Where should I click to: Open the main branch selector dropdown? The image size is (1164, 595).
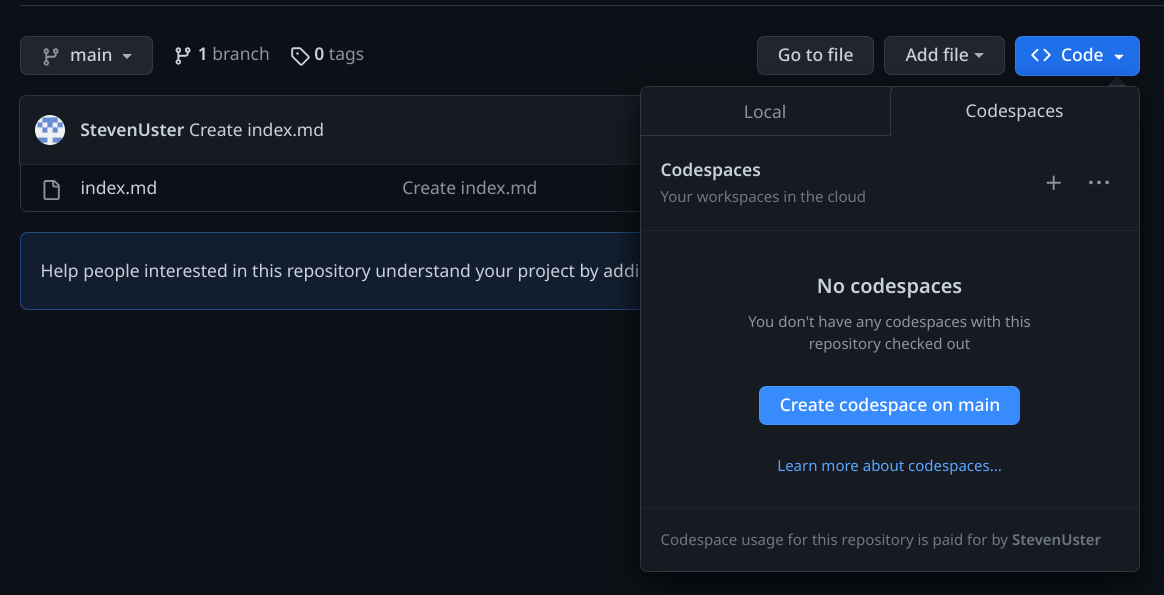86,56
